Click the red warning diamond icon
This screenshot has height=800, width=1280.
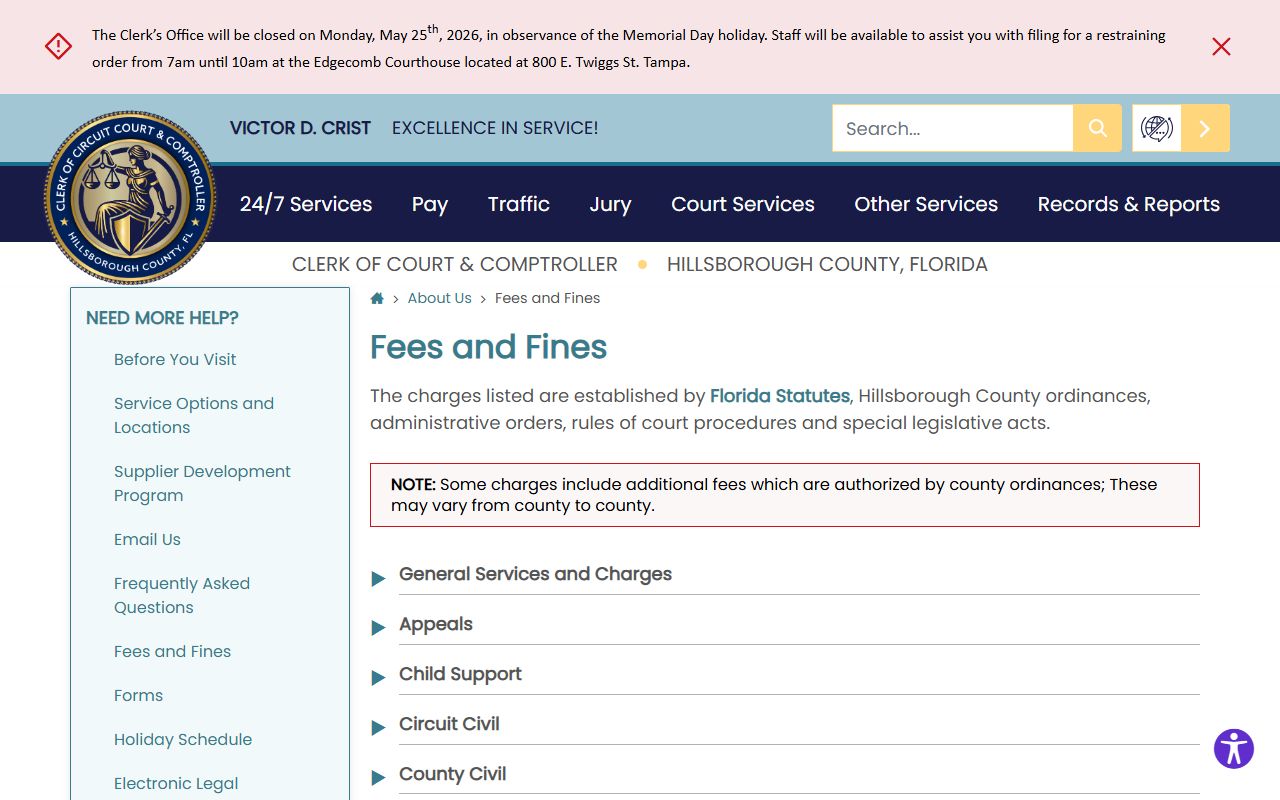tap(59, 46)
